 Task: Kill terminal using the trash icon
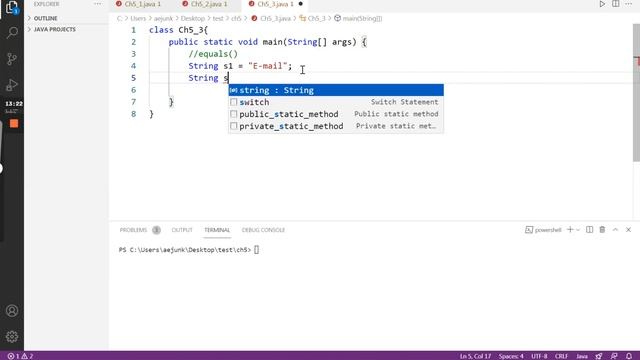(x=602, y=230)
